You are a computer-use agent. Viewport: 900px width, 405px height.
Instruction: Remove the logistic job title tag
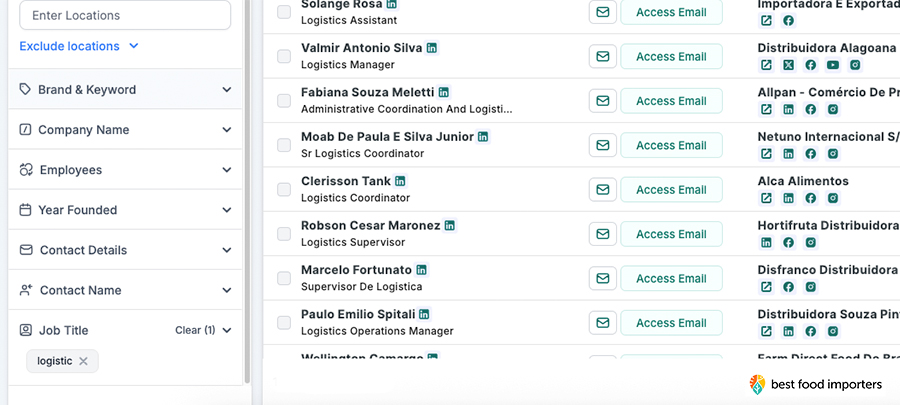pos(83,361)
